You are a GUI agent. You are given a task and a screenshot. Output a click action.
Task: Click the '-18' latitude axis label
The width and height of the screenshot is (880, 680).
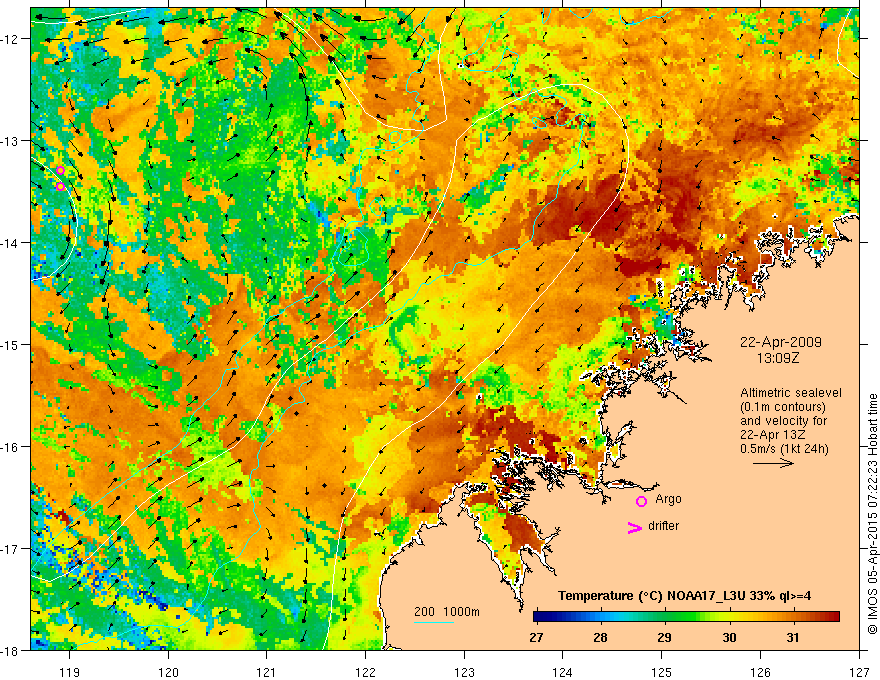11,650
